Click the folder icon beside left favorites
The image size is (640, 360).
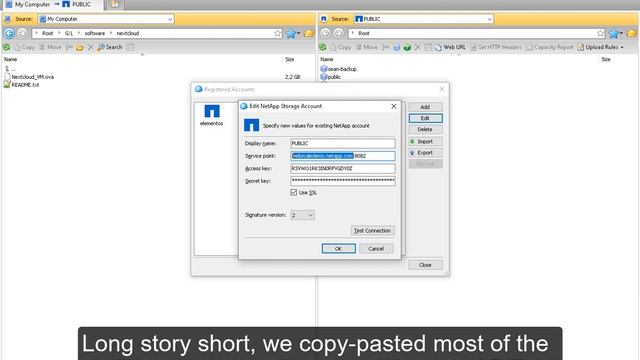point(309,33)
